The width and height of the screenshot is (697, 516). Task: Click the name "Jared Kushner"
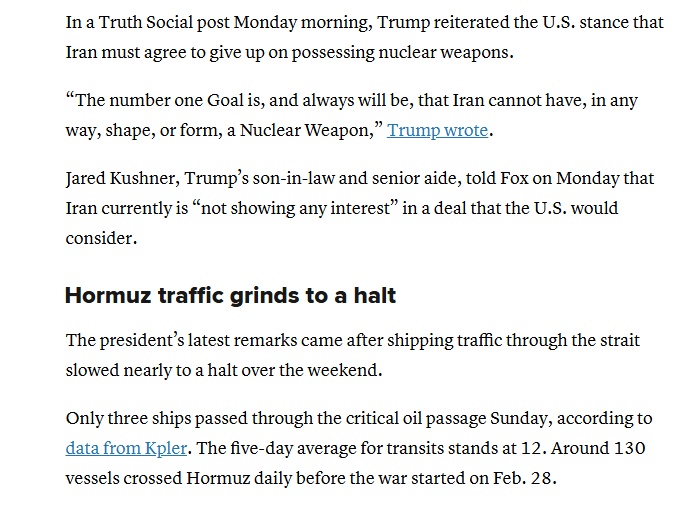coord(123,178)
